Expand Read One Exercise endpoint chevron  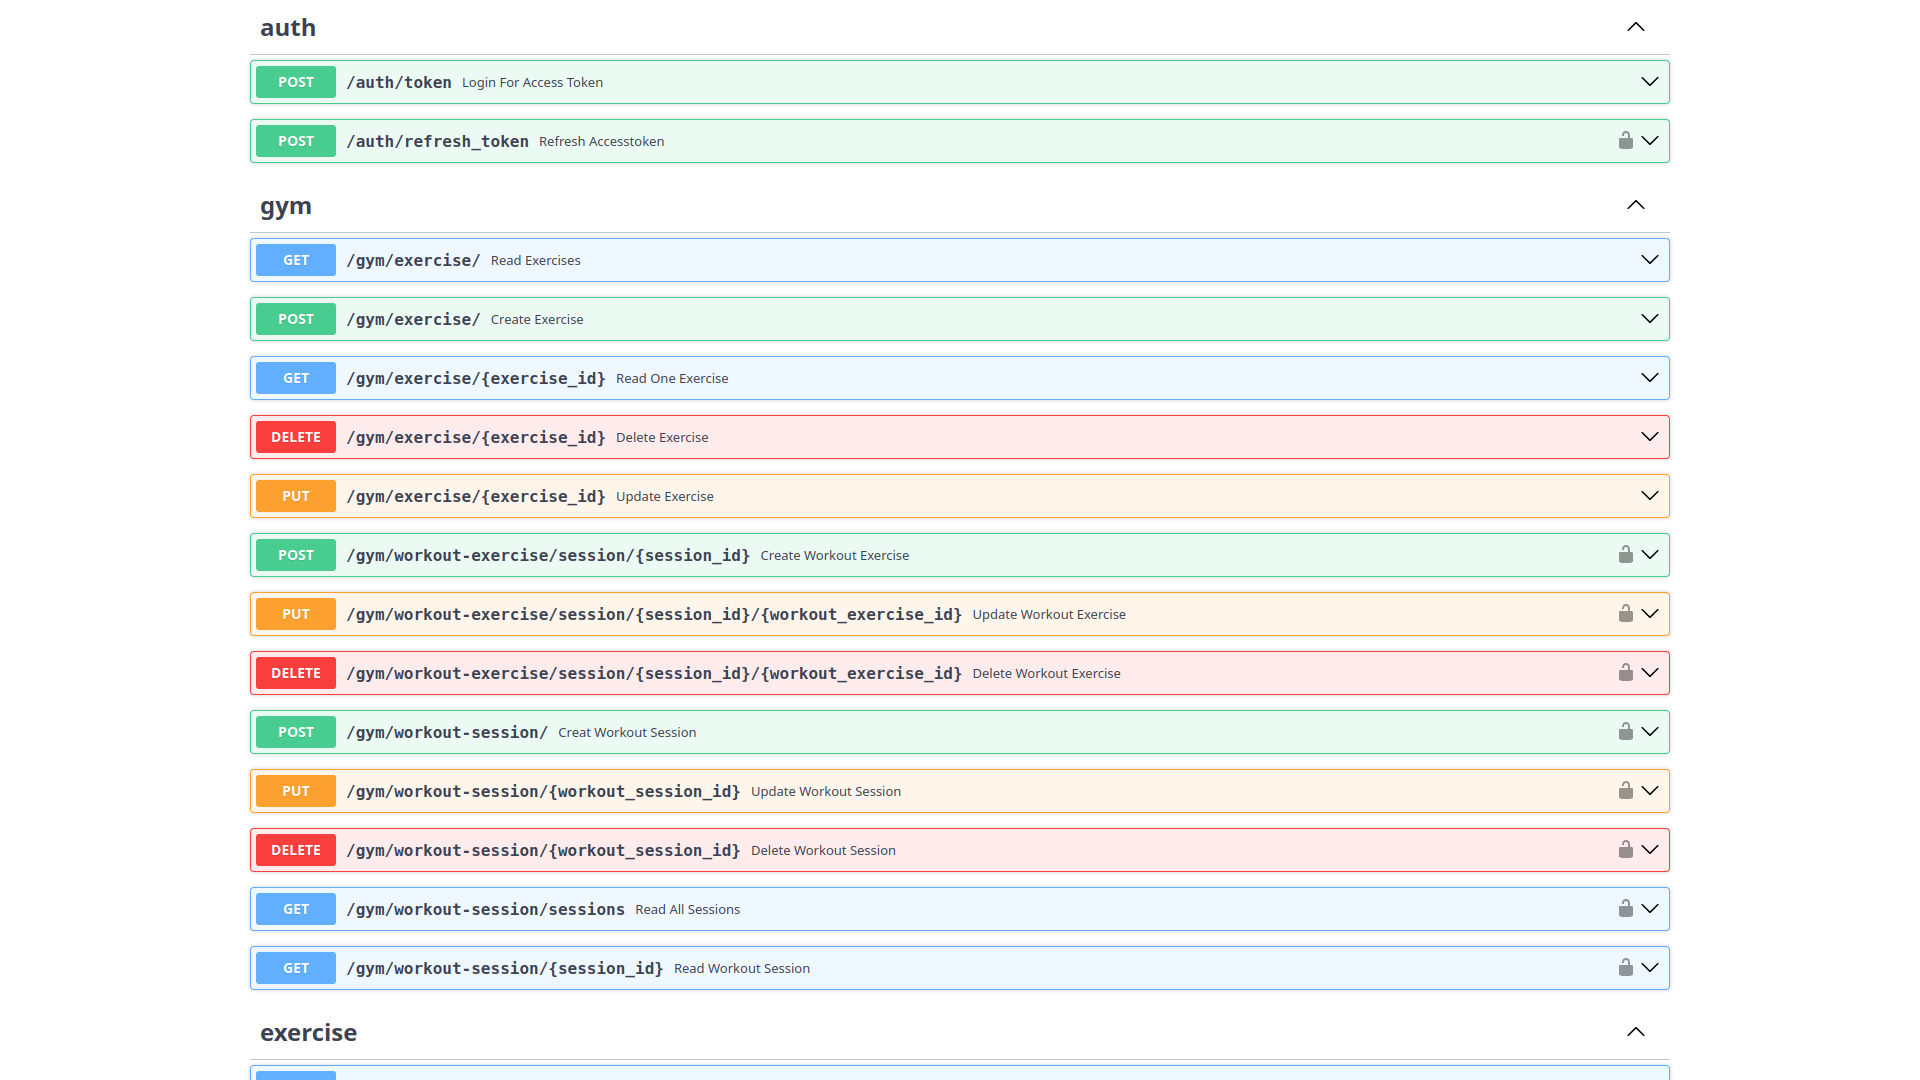[1650, 378]
